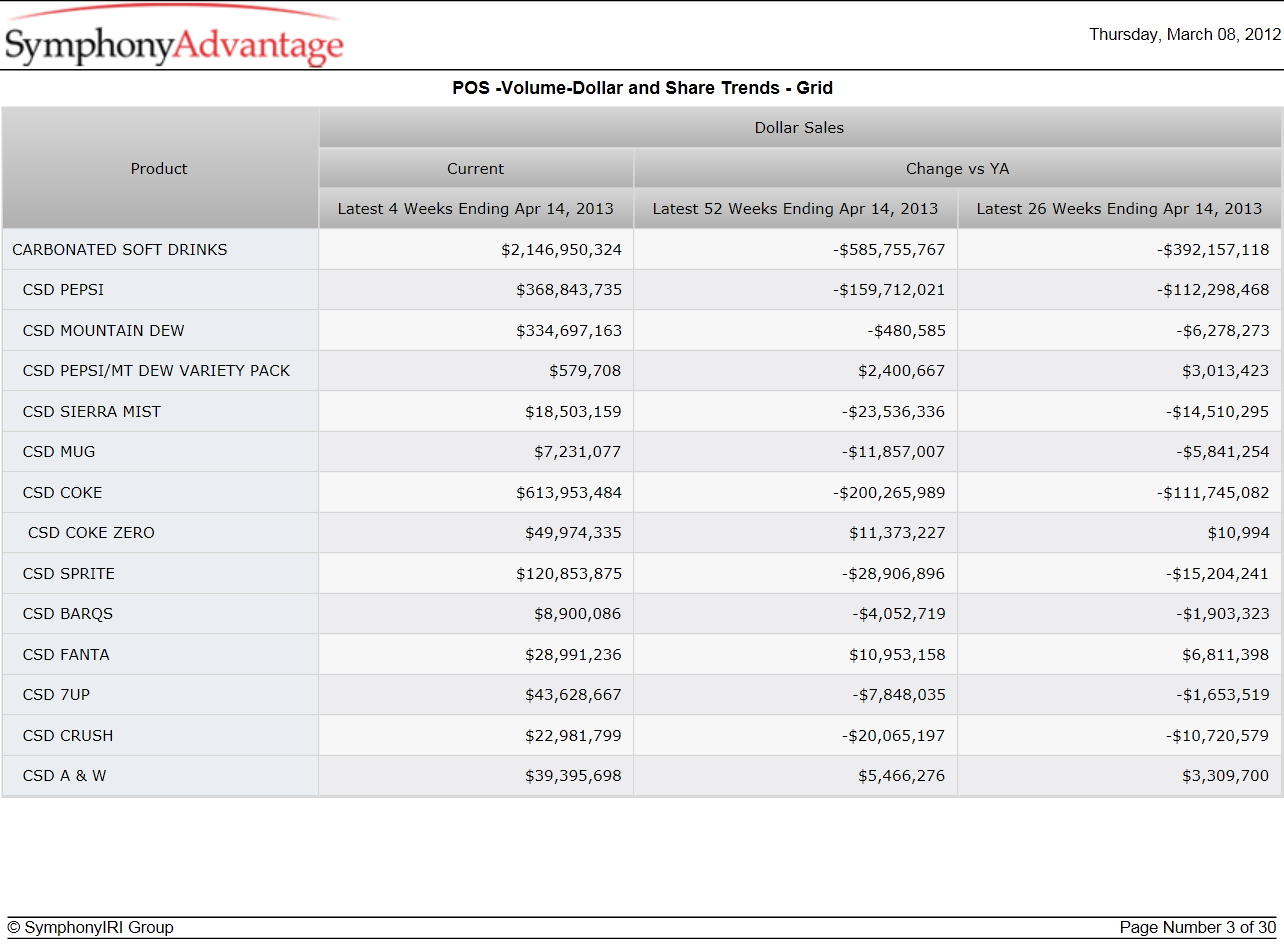
Task: Select the value -$7,848,035
Action: click(898, 695)
